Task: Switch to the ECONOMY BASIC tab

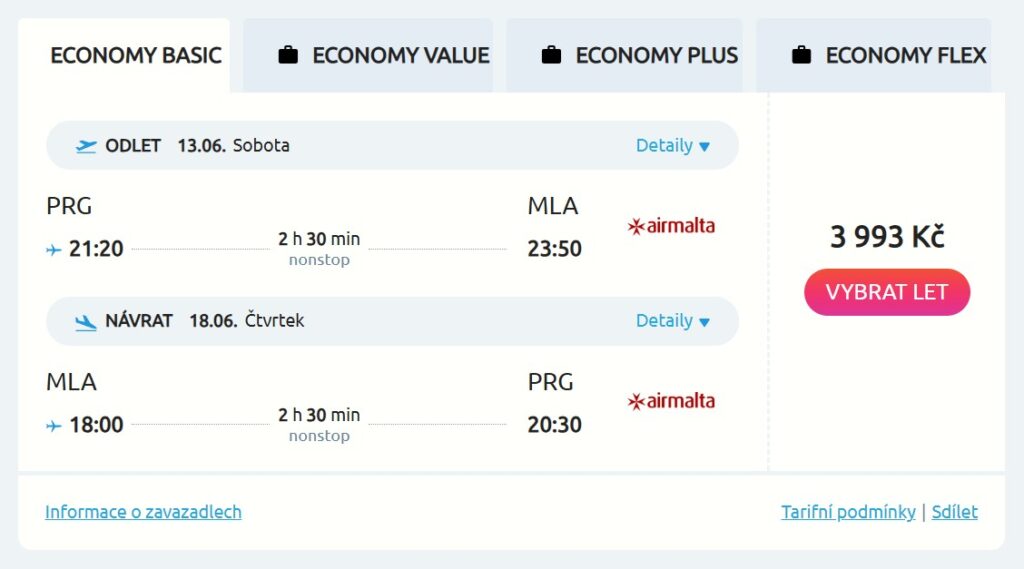Action: point(135,55)
